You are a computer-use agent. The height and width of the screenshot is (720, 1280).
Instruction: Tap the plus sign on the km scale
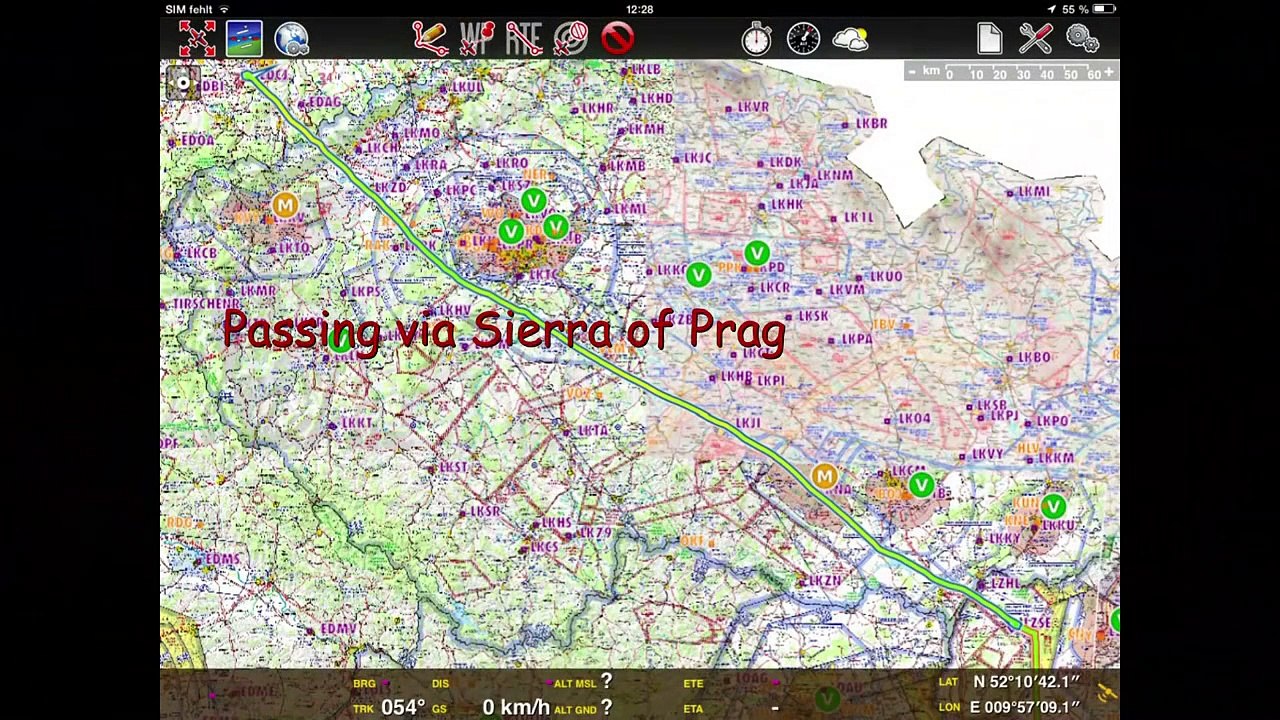pyautogui.click(x=1108, y=72)
